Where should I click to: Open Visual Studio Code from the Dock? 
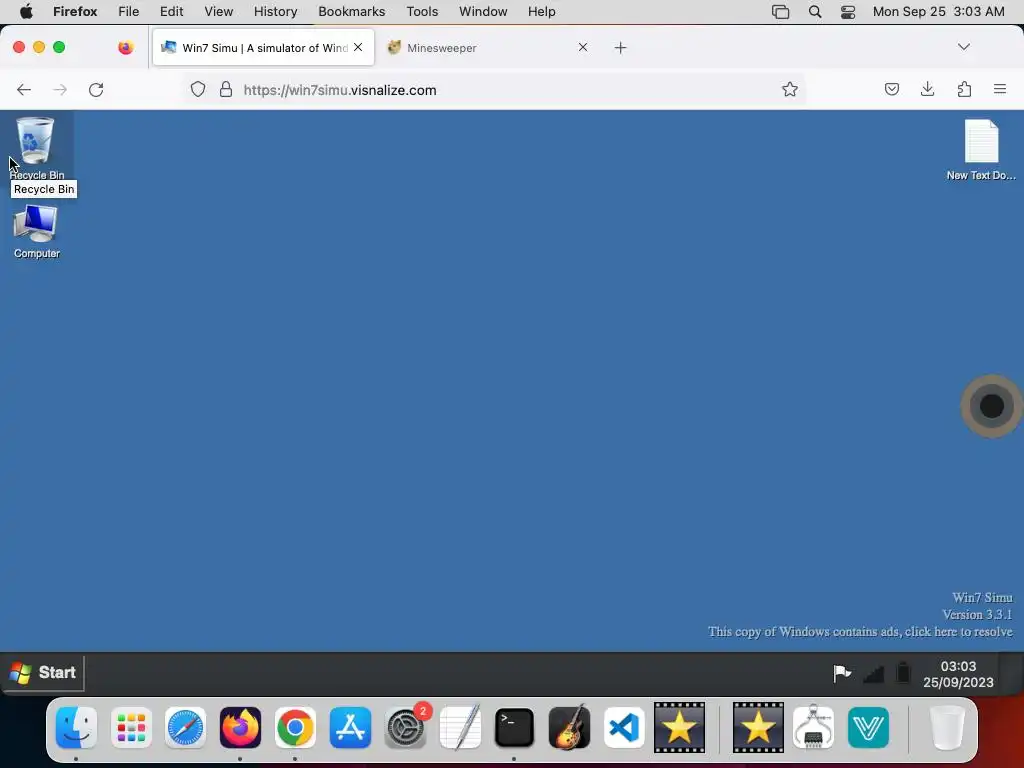coord(624,727)
